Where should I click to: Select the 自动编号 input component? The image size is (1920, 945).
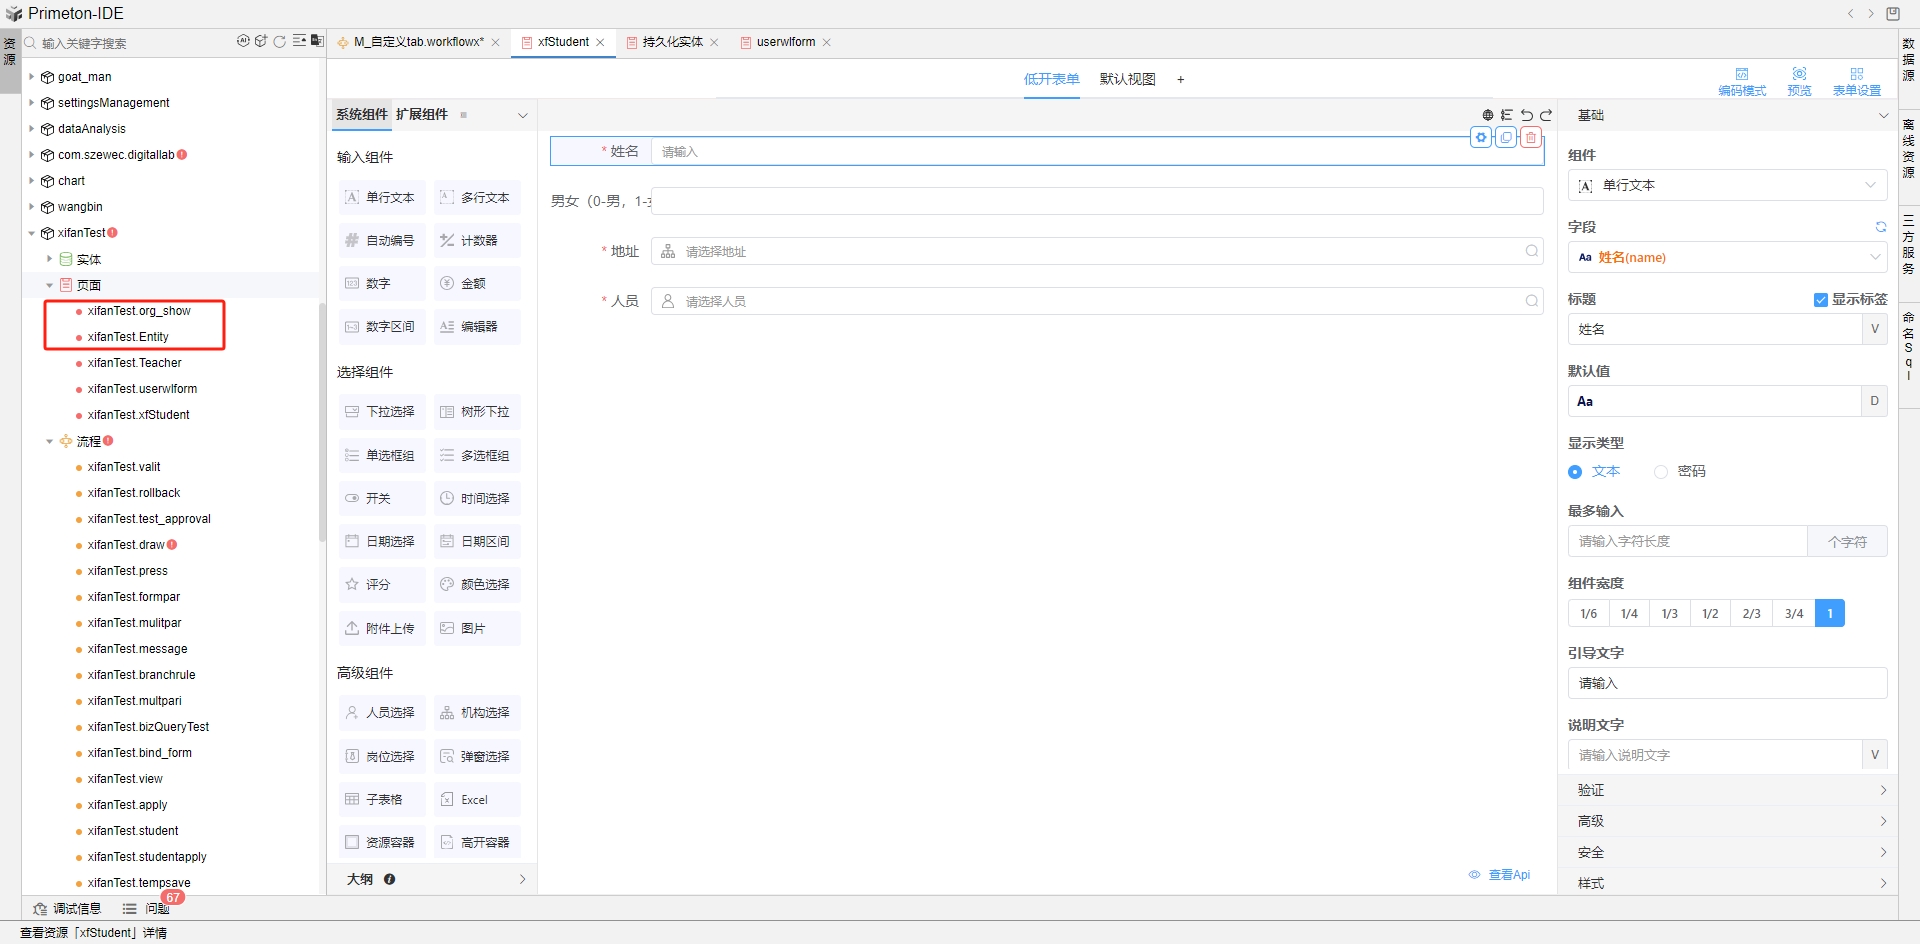click(380, 240)
